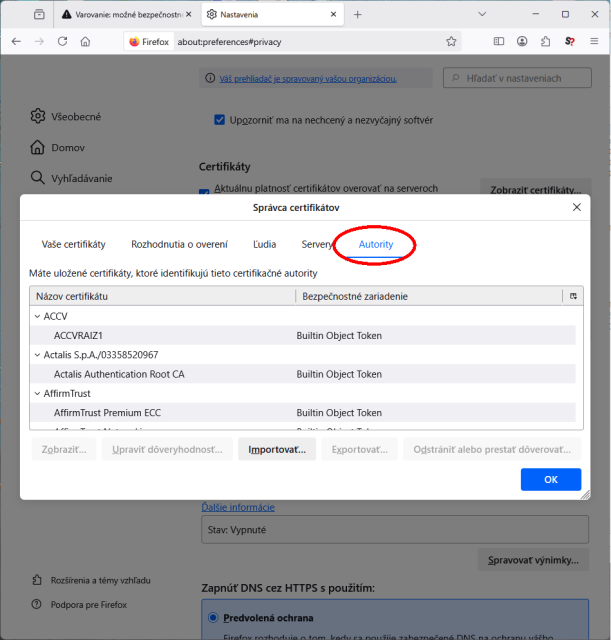Open the extensions puzzle-piece icon

[545, 41]
